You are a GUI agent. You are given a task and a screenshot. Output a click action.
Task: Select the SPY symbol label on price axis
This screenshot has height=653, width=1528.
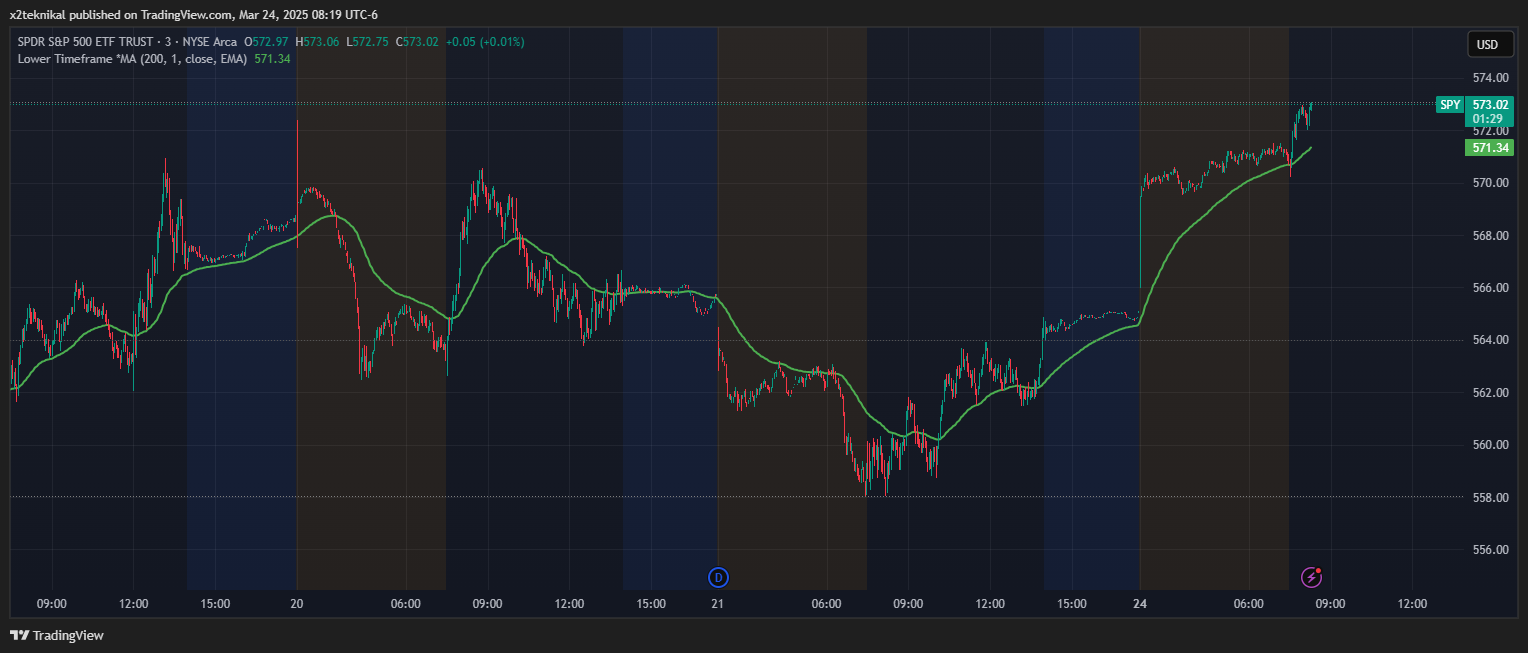pyautogui.click(x=1450, y=104)
